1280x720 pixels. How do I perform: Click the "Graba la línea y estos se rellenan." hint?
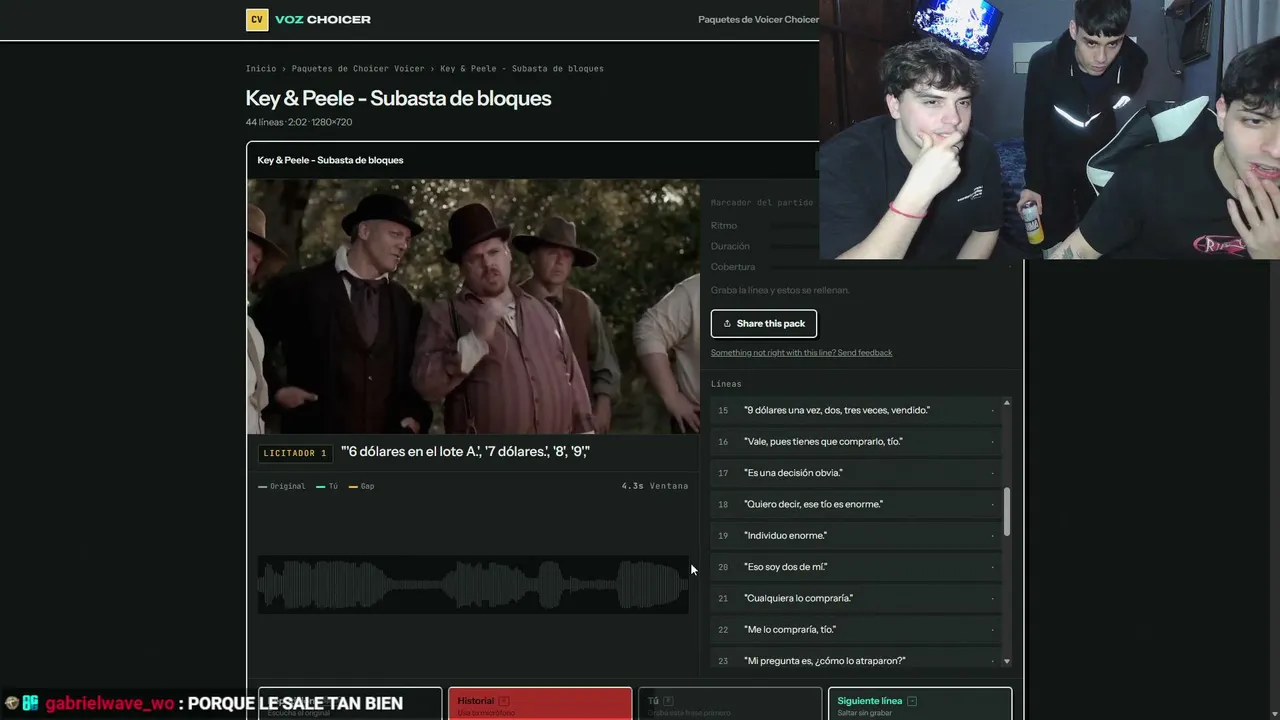point(780,290)
